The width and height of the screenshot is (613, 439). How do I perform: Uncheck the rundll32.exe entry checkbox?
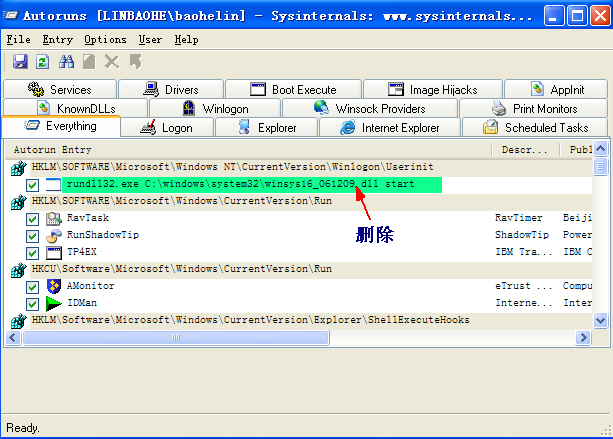tap(32, 185)
